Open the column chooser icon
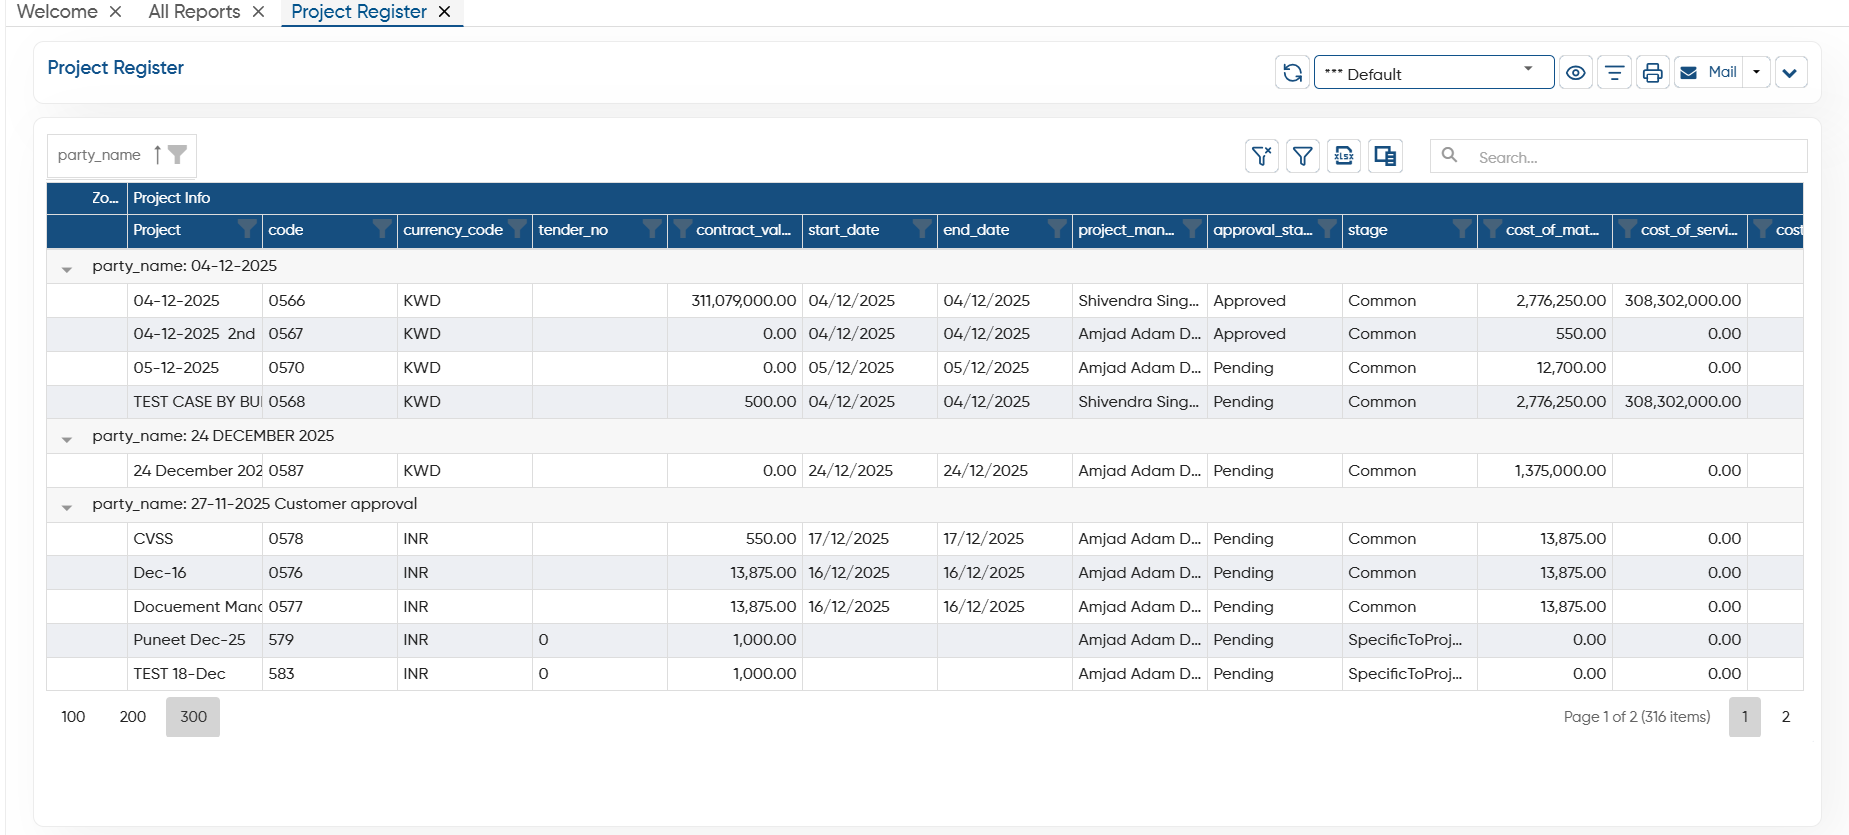 [x=1385, y=156]
